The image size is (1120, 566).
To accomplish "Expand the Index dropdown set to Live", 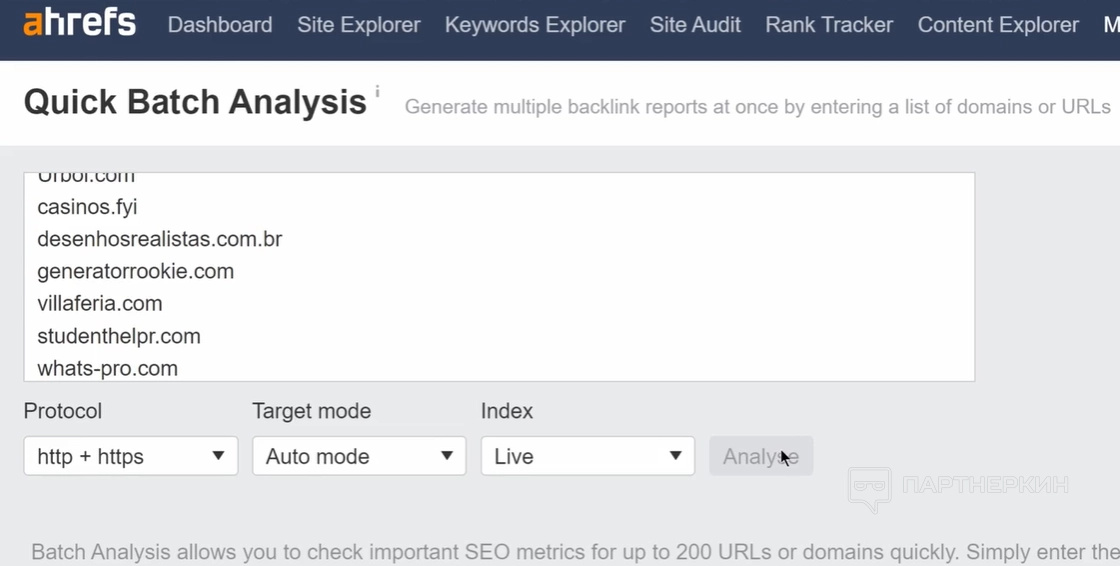I will pyautogui.click(x=587, y=456).
